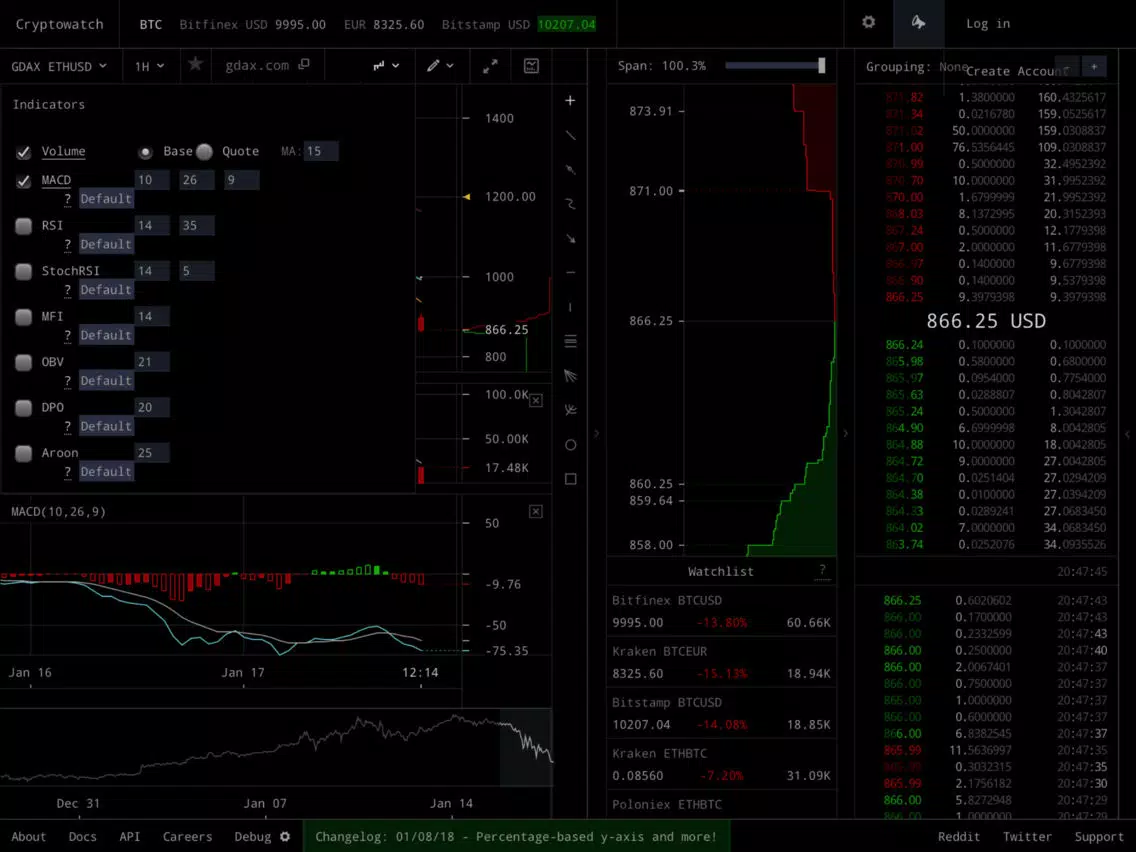Select Kraken BTCEUR watchlist entry
The width and height of the screenshot is (1136, 852).
[x=722, y=662]
